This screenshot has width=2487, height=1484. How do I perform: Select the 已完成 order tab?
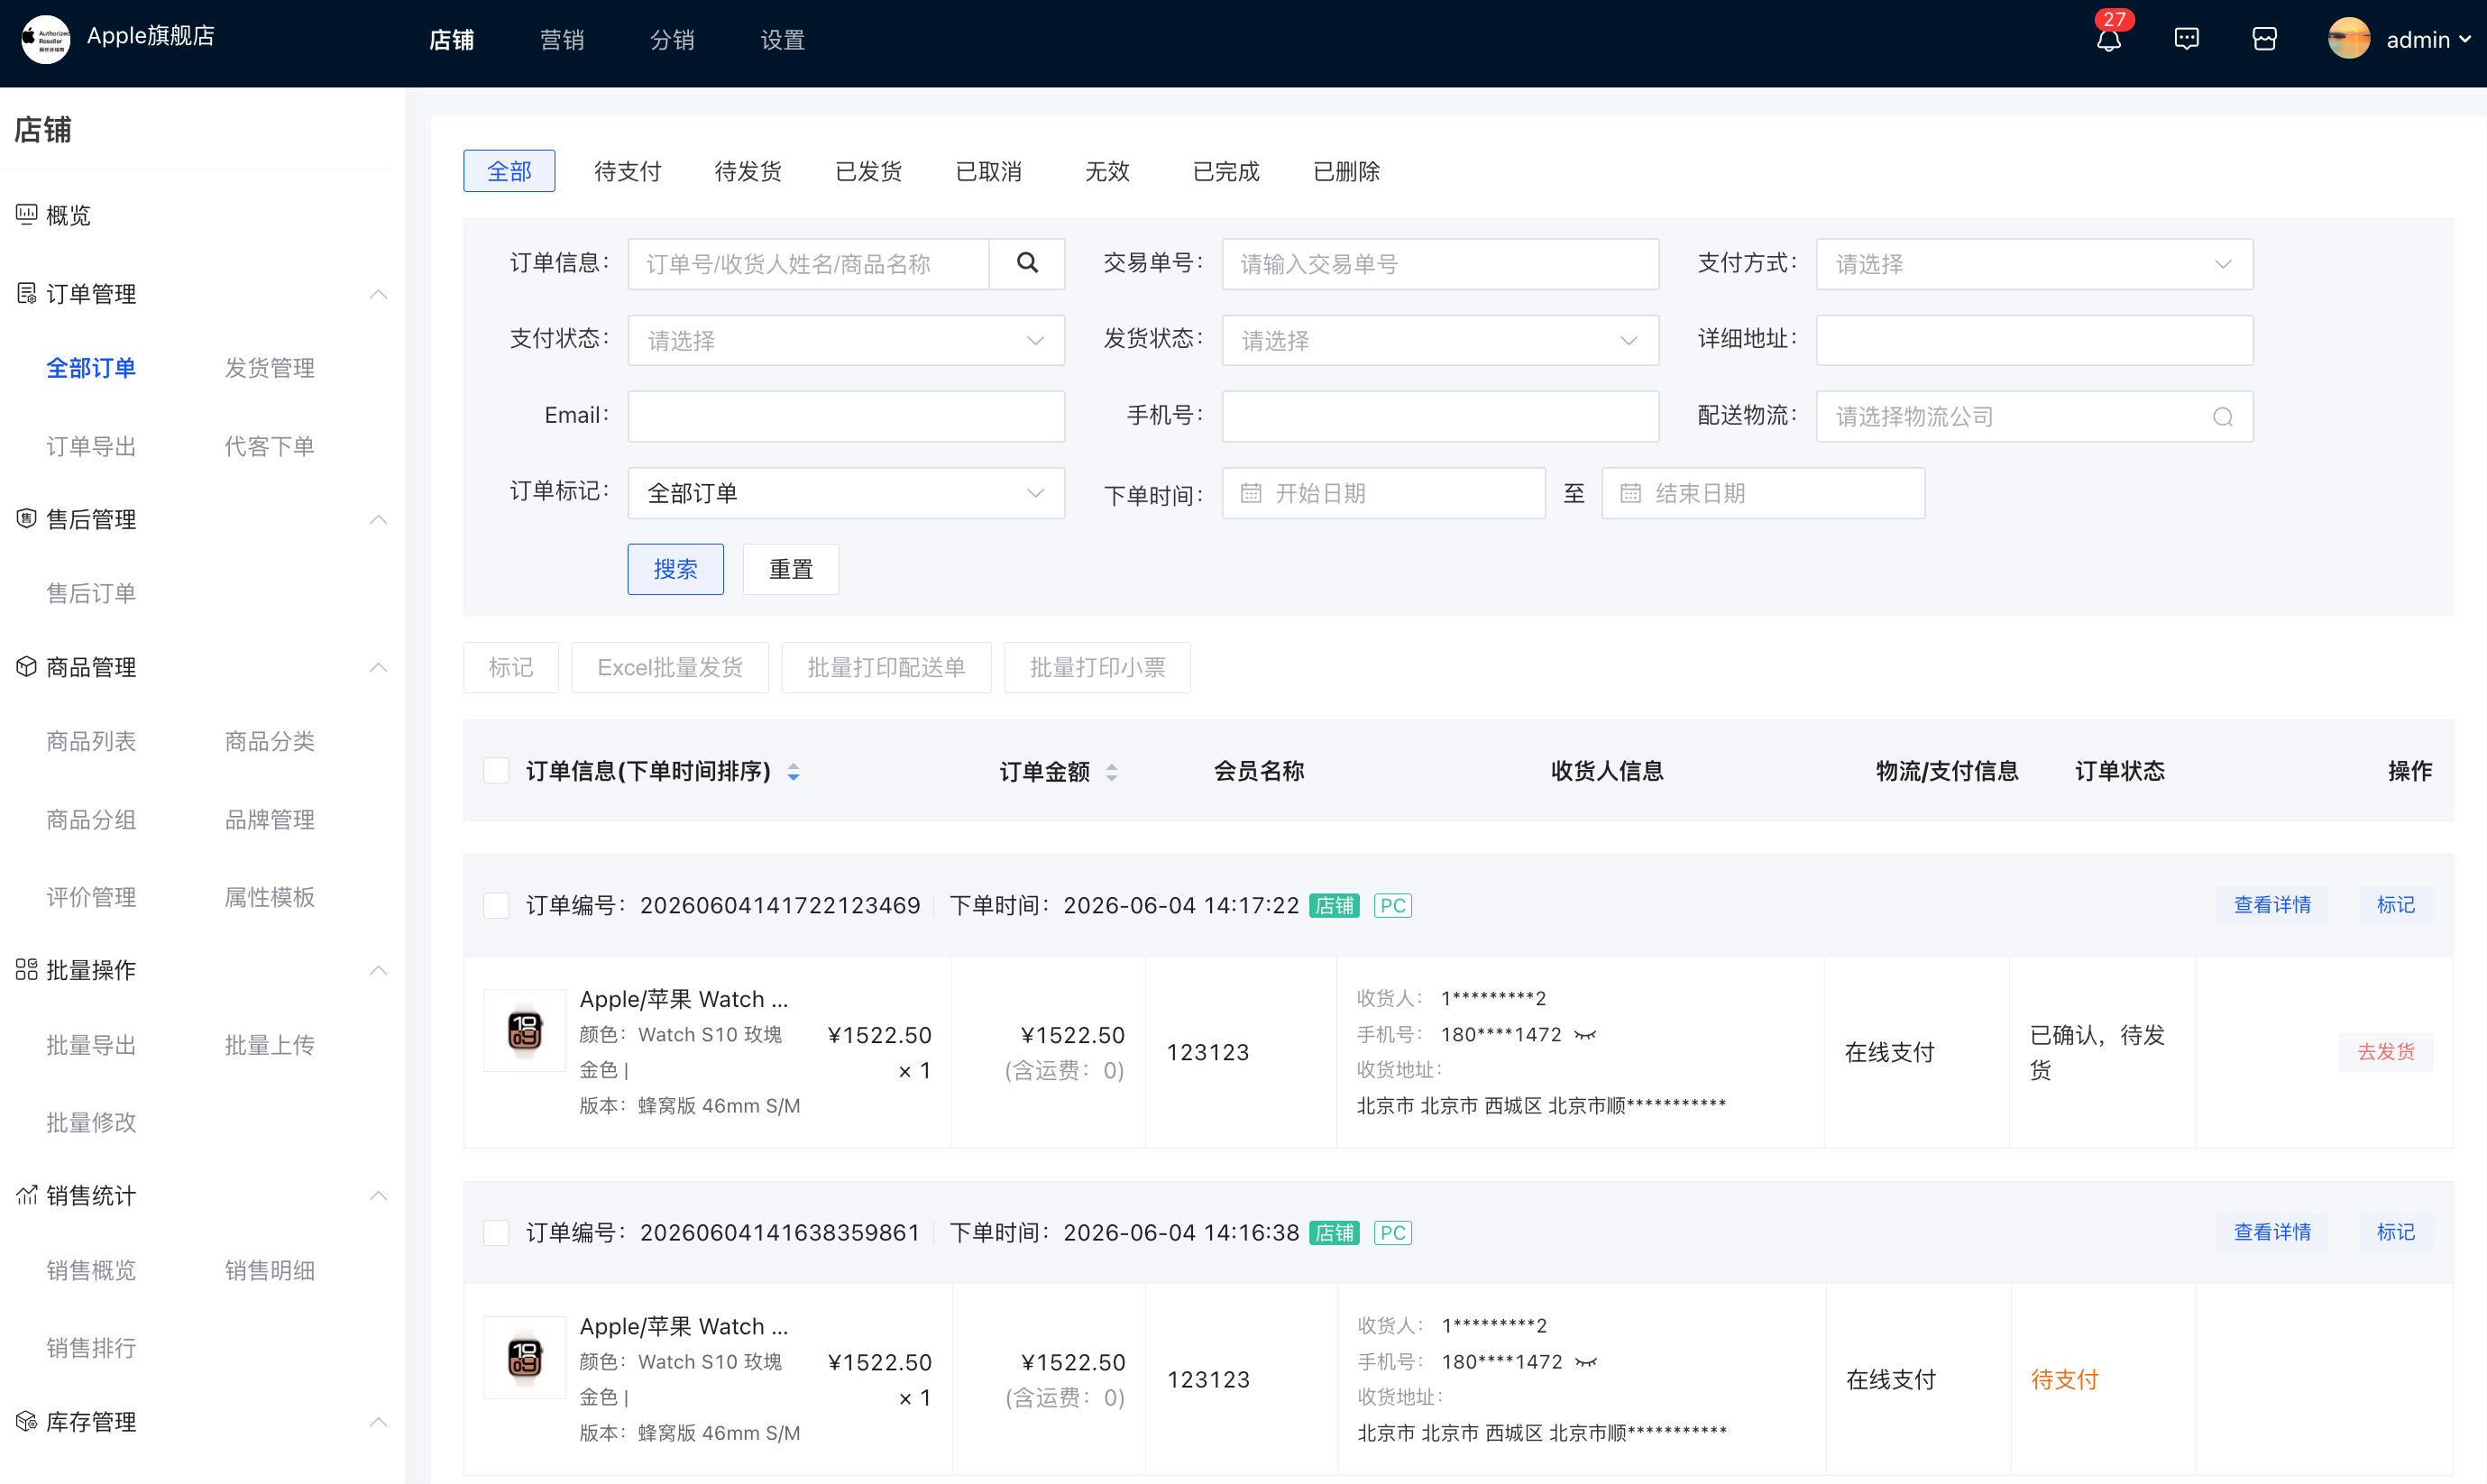[x=1226, y=171]
